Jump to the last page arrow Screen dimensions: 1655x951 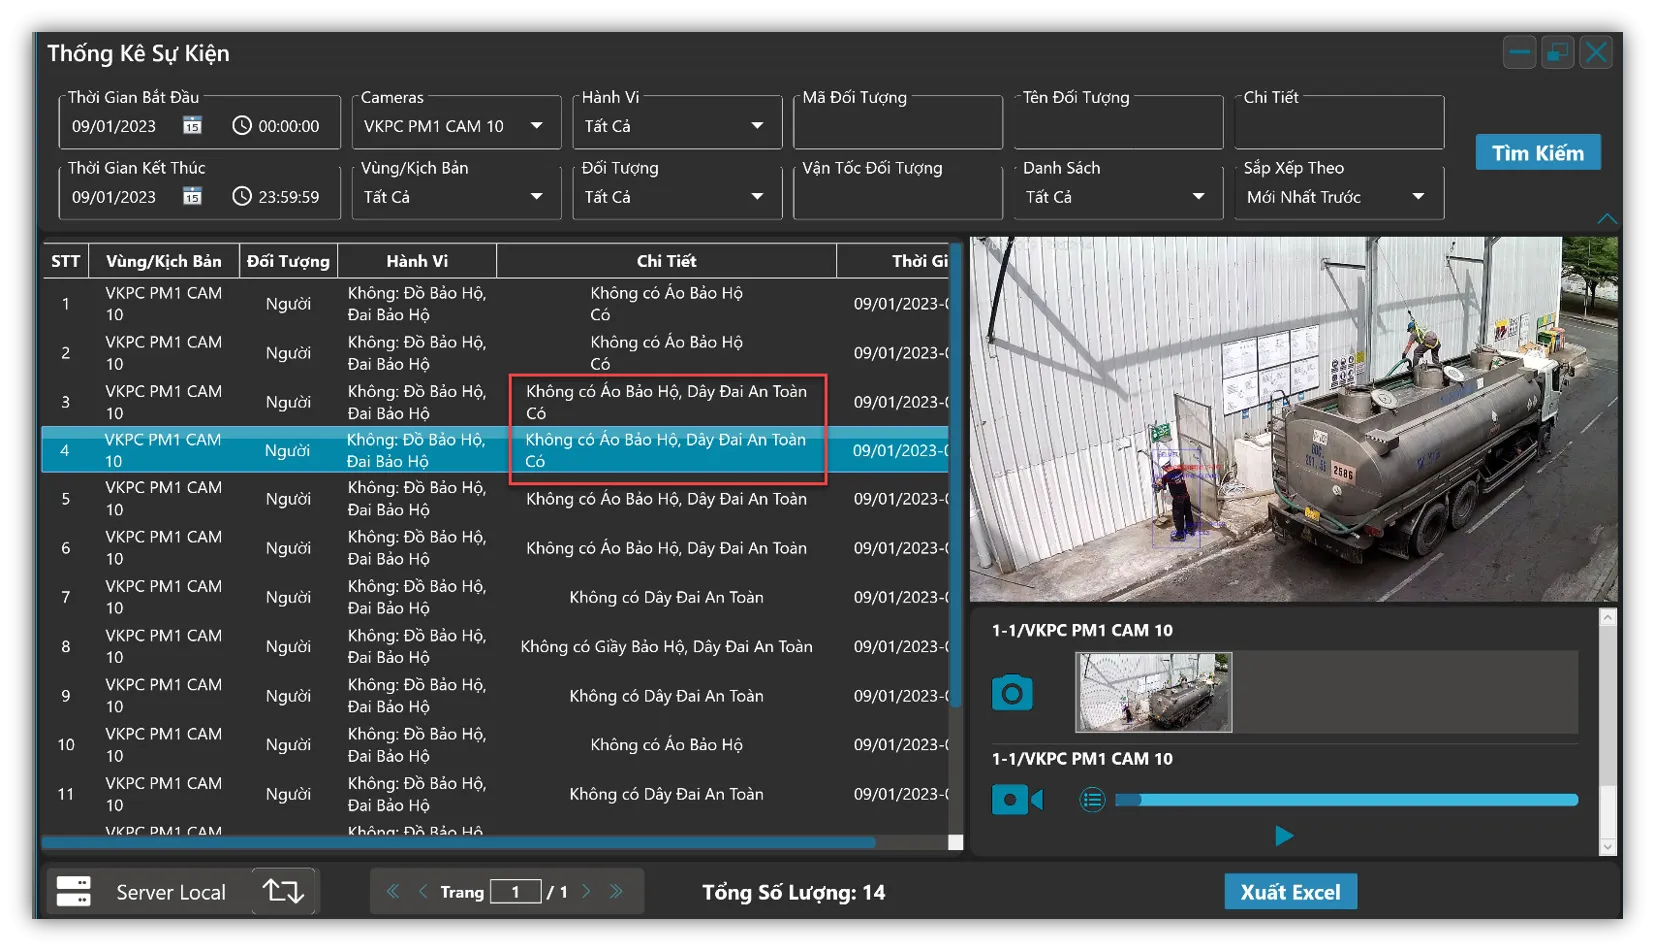tap(616, 891)
